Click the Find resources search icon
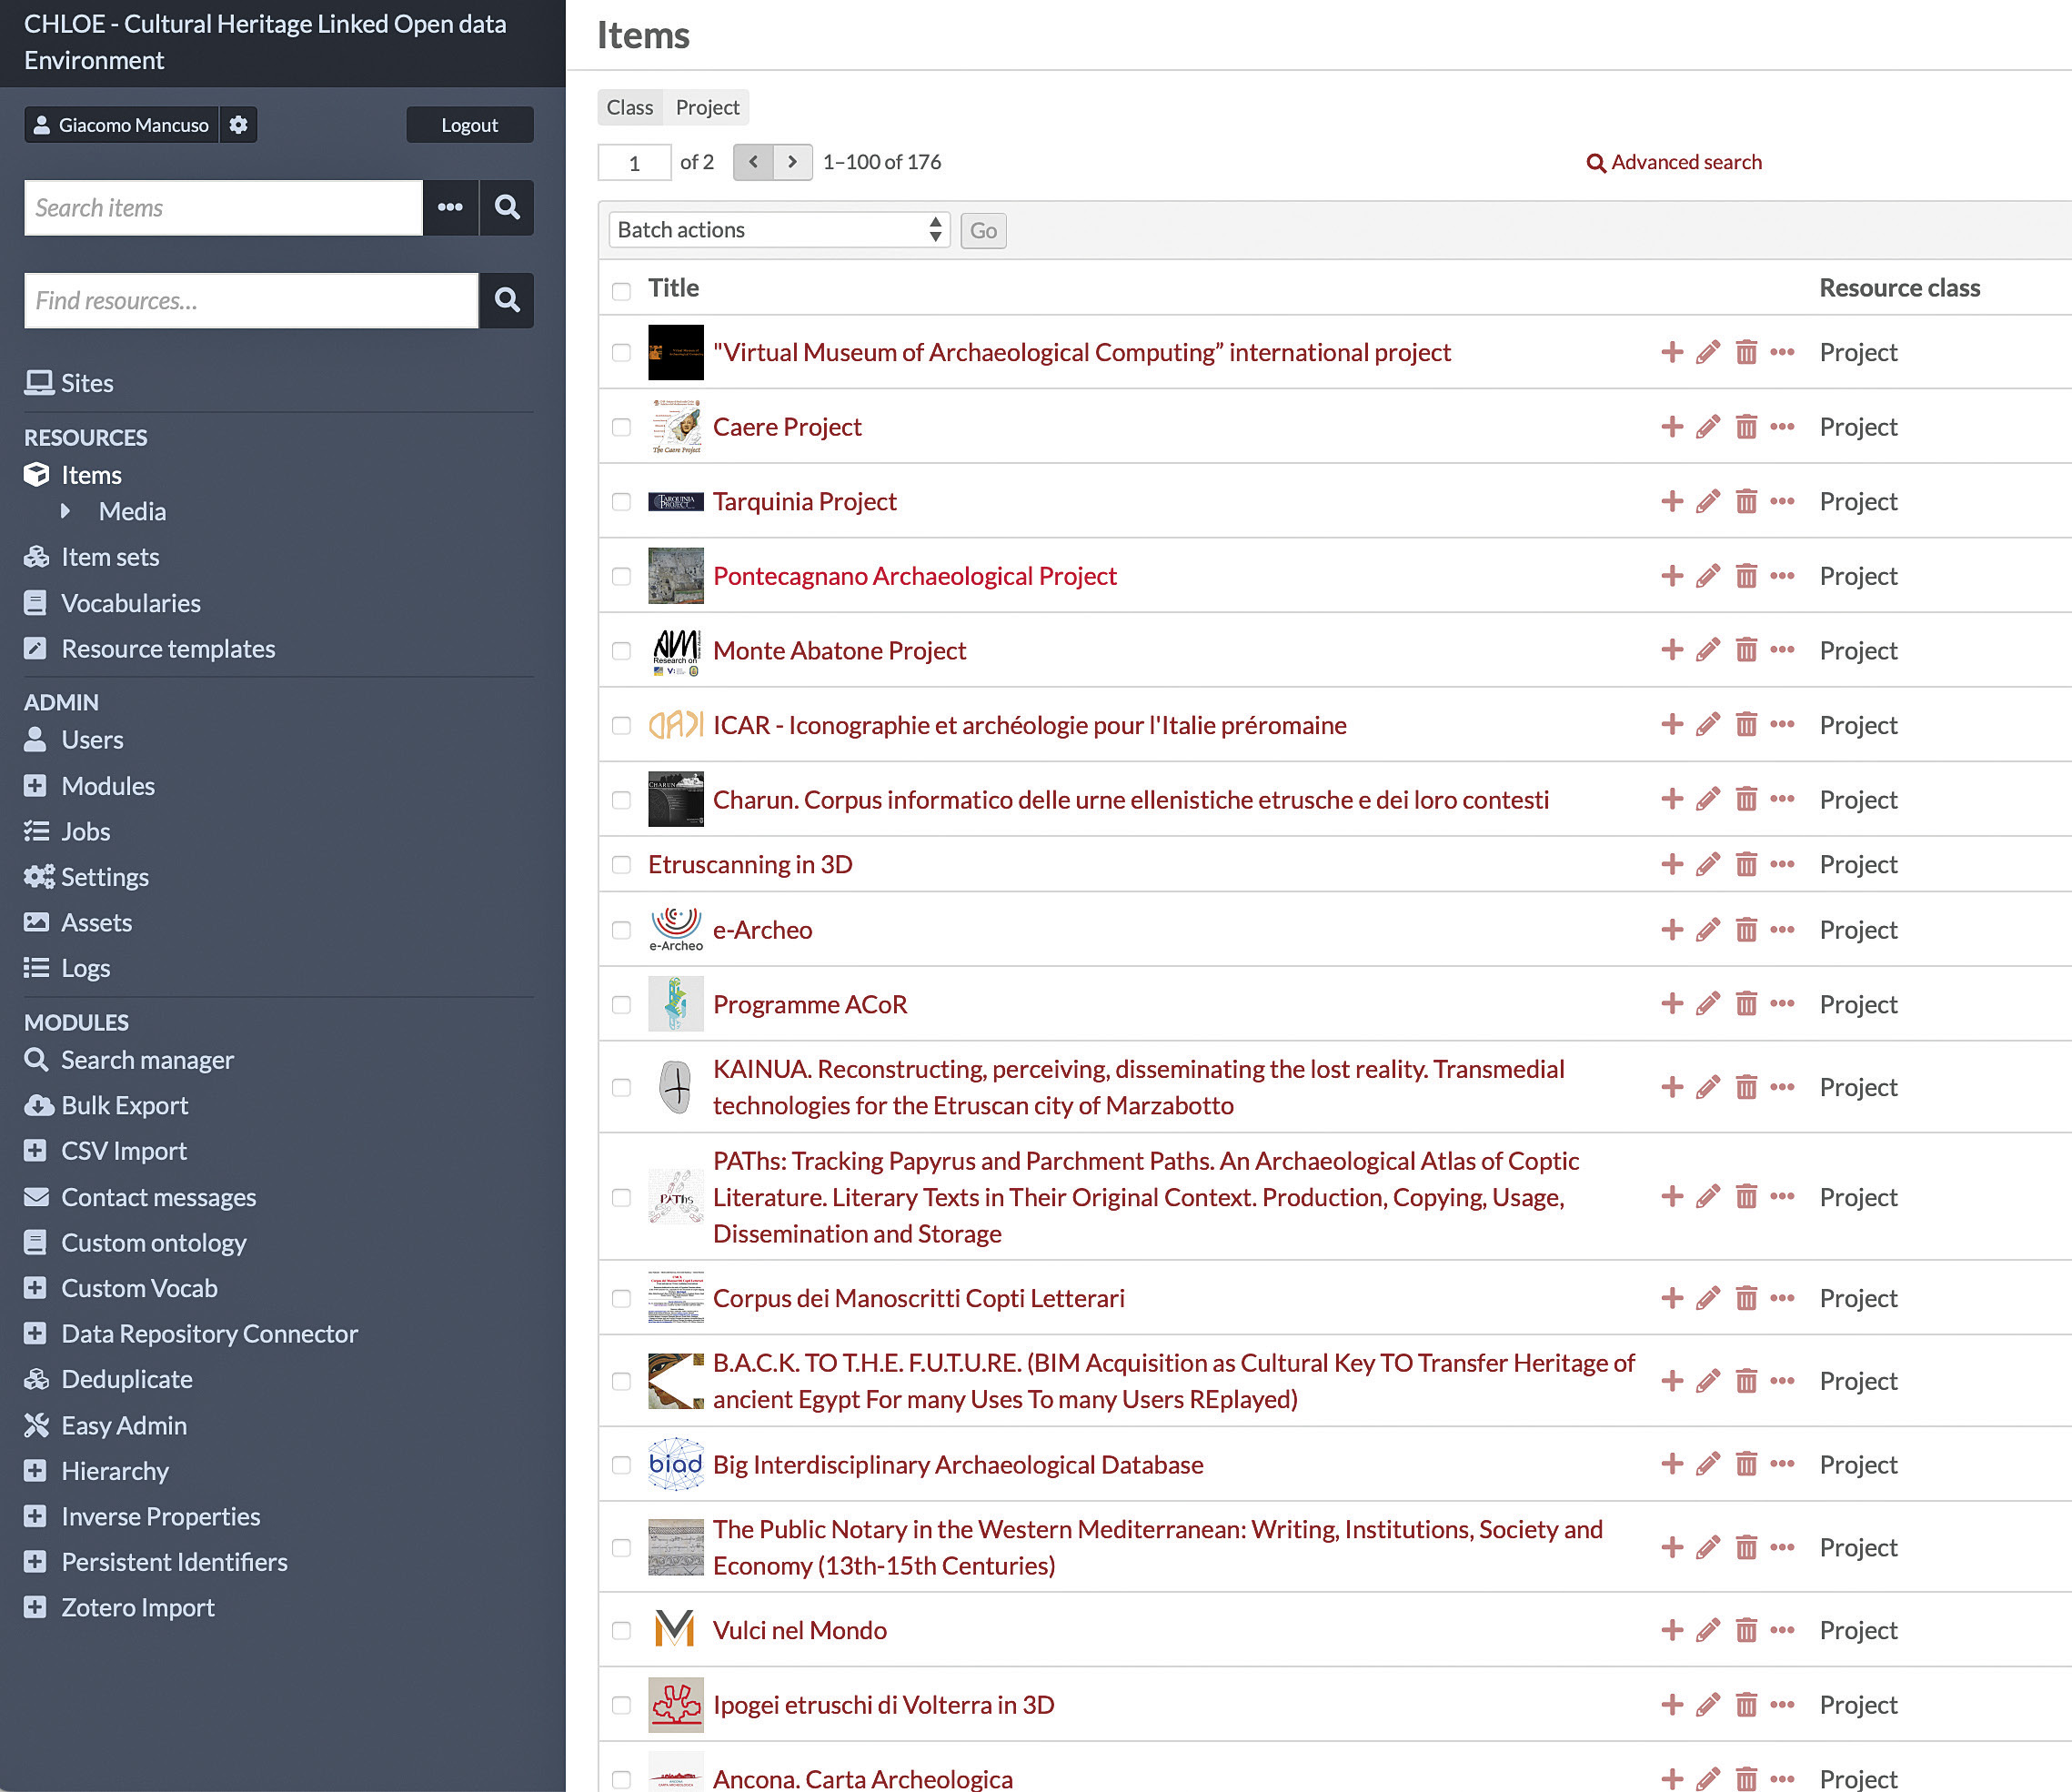 (507, 300)
